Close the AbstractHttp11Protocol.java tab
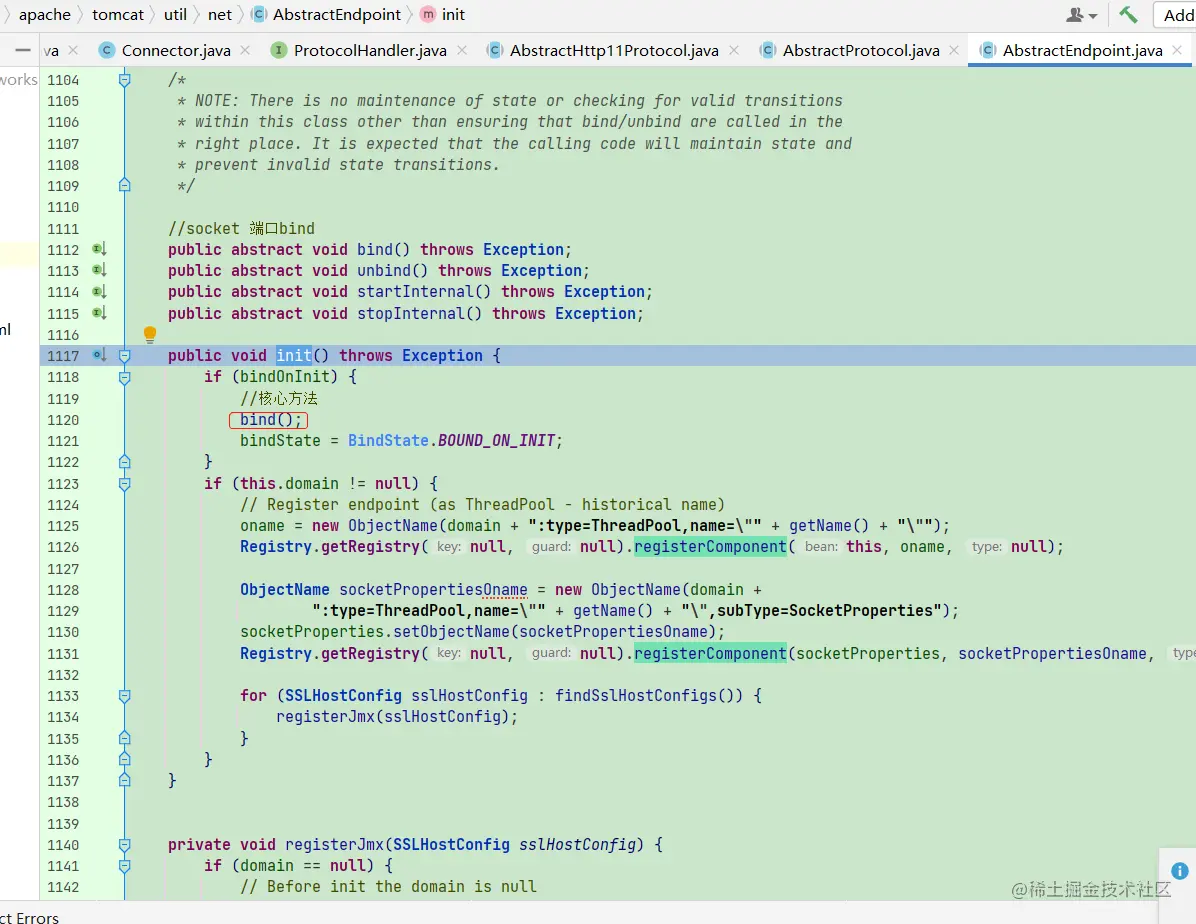1196x924 pixels. [734, 50]
